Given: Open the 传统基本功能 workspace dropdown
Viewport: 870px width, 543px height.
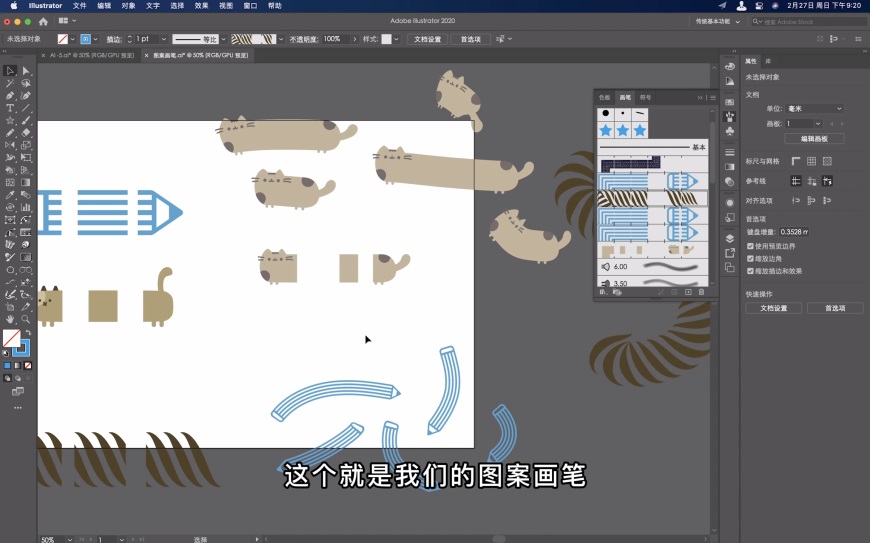Looking at the screenshot, I should [717, 22].
